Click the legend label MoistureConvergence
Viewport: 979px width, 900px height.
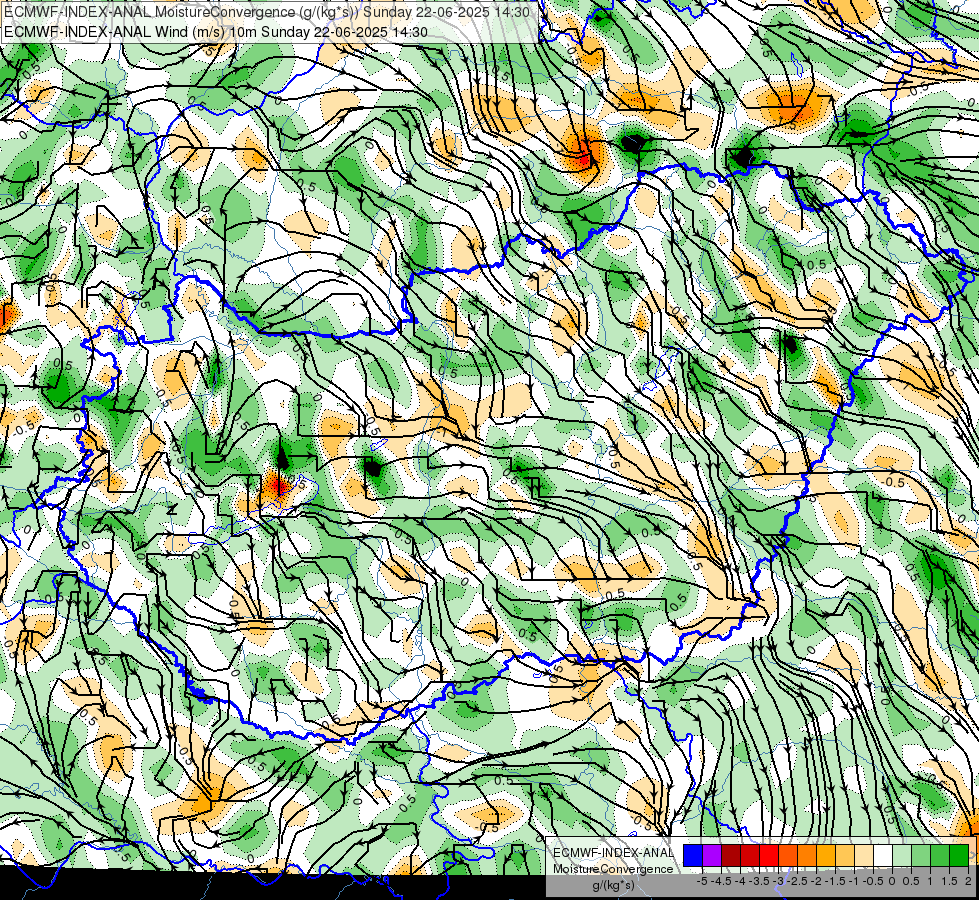[x=613, y=869]
